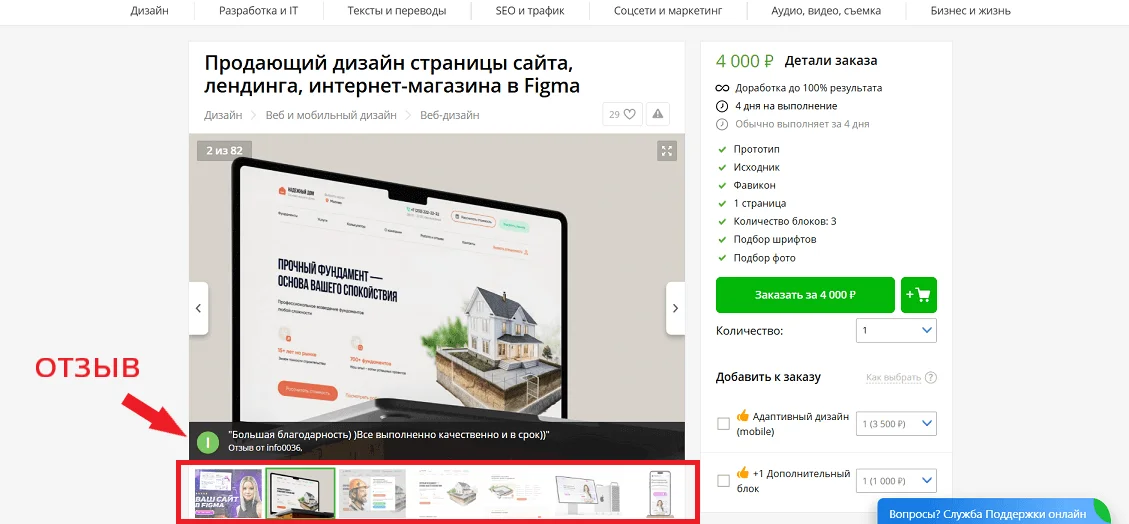Open the 1 (1 000 ₽) dropdown
The height and width of the screenshot is (524, 1129).
tap(896, 481)
